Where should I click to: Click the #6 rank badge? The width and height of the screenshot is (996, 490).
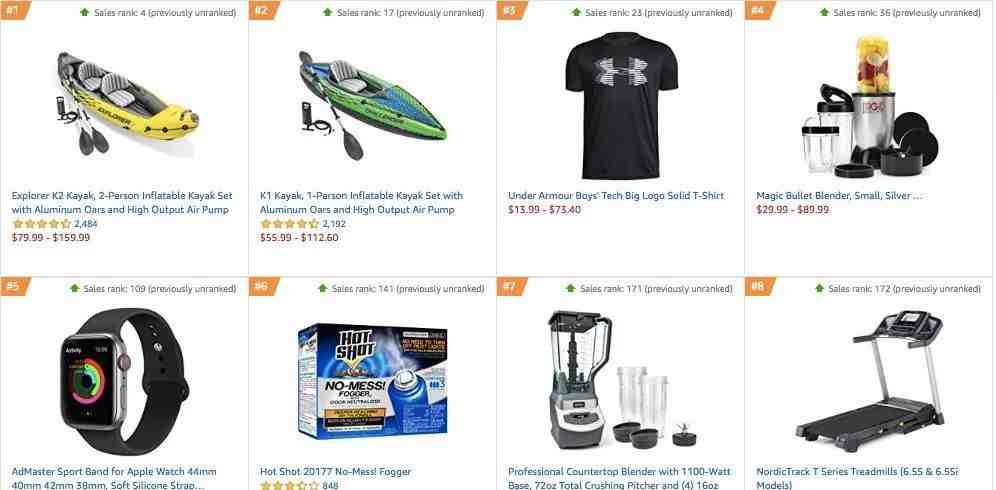point(260,286)
